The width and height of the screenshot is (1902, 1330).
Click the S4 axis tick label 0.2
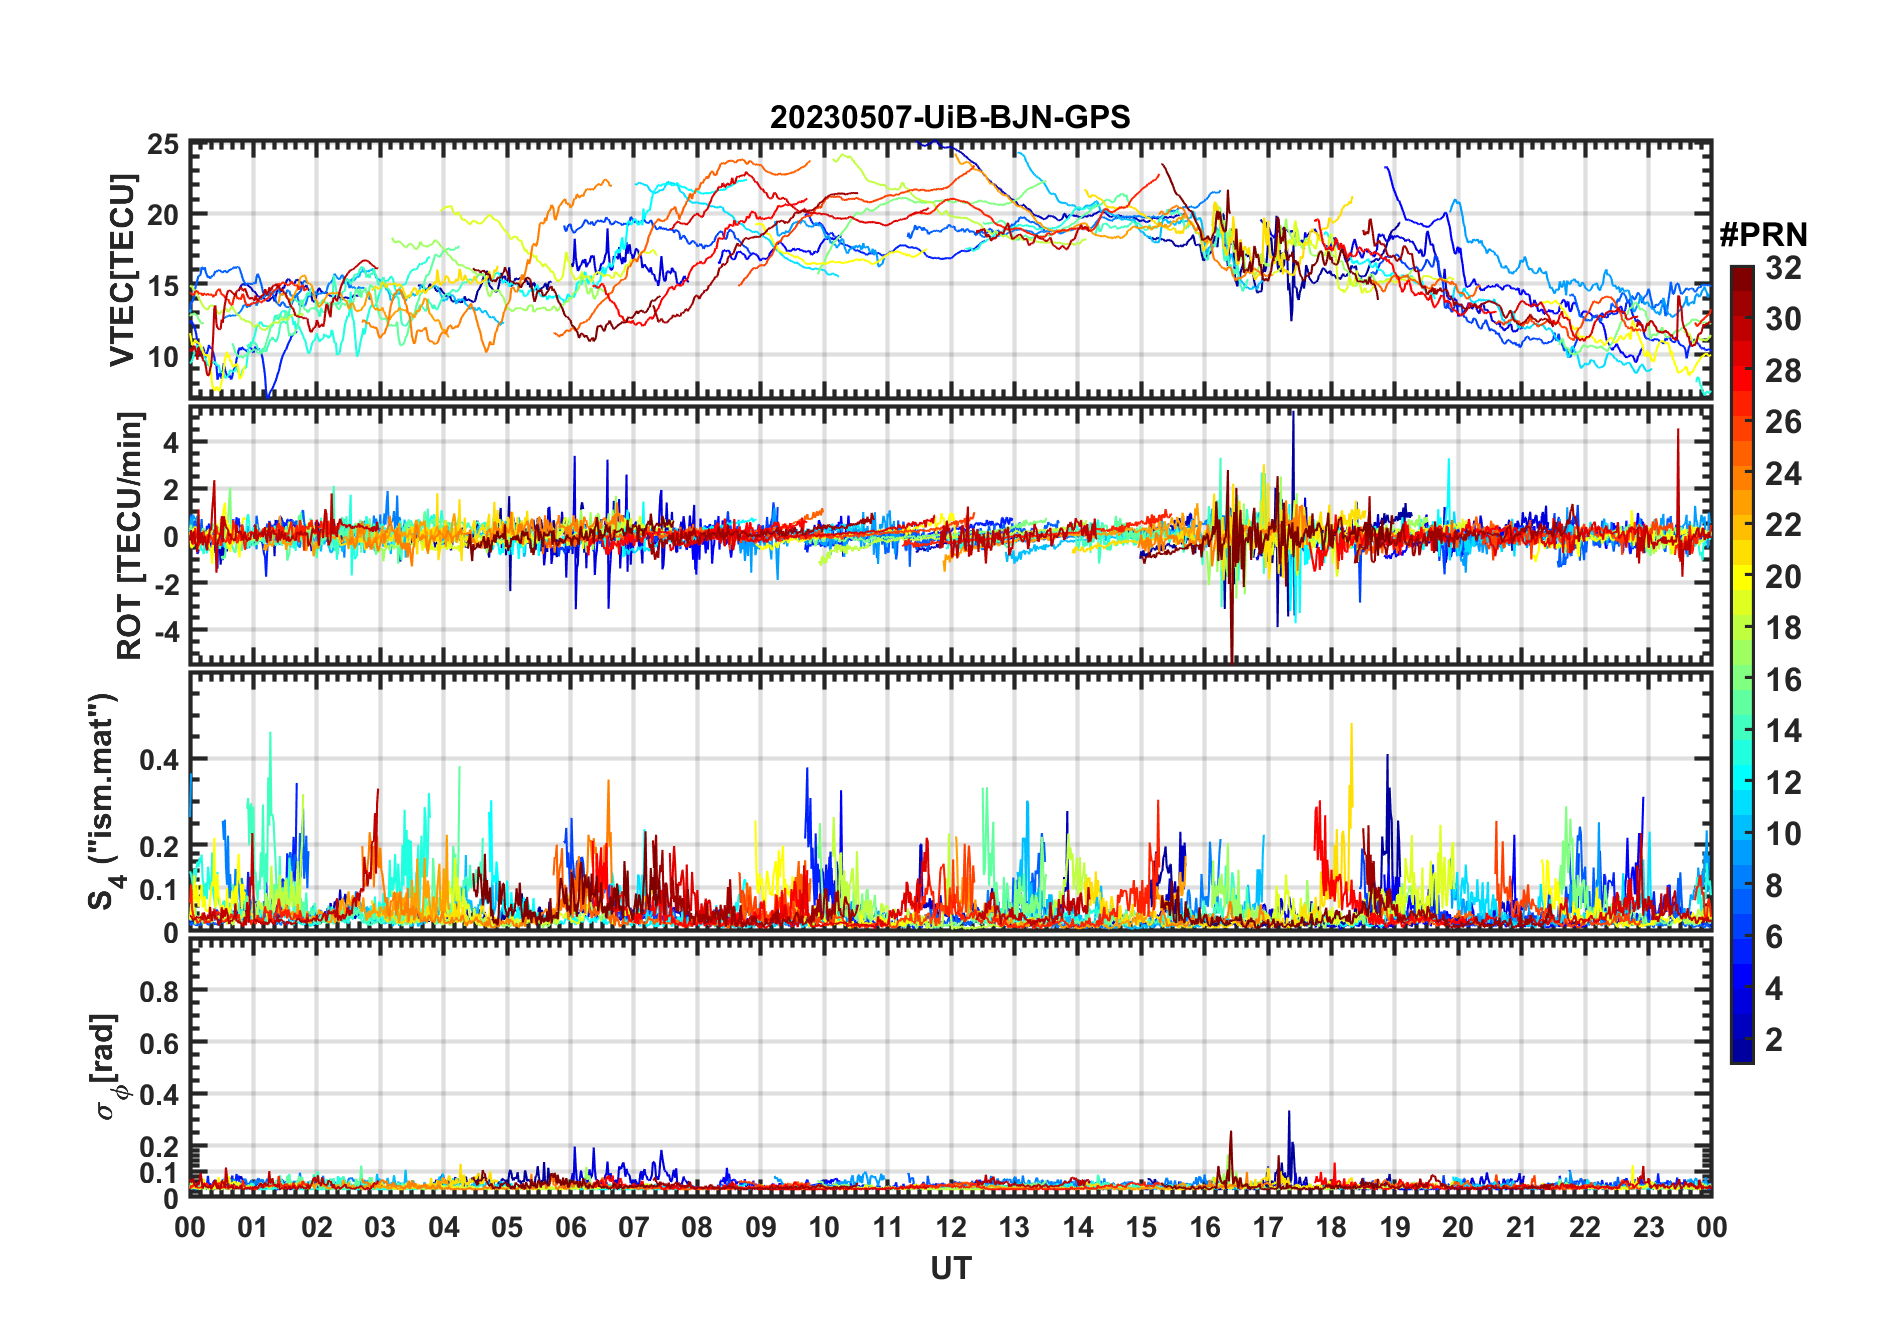point(160,846)
